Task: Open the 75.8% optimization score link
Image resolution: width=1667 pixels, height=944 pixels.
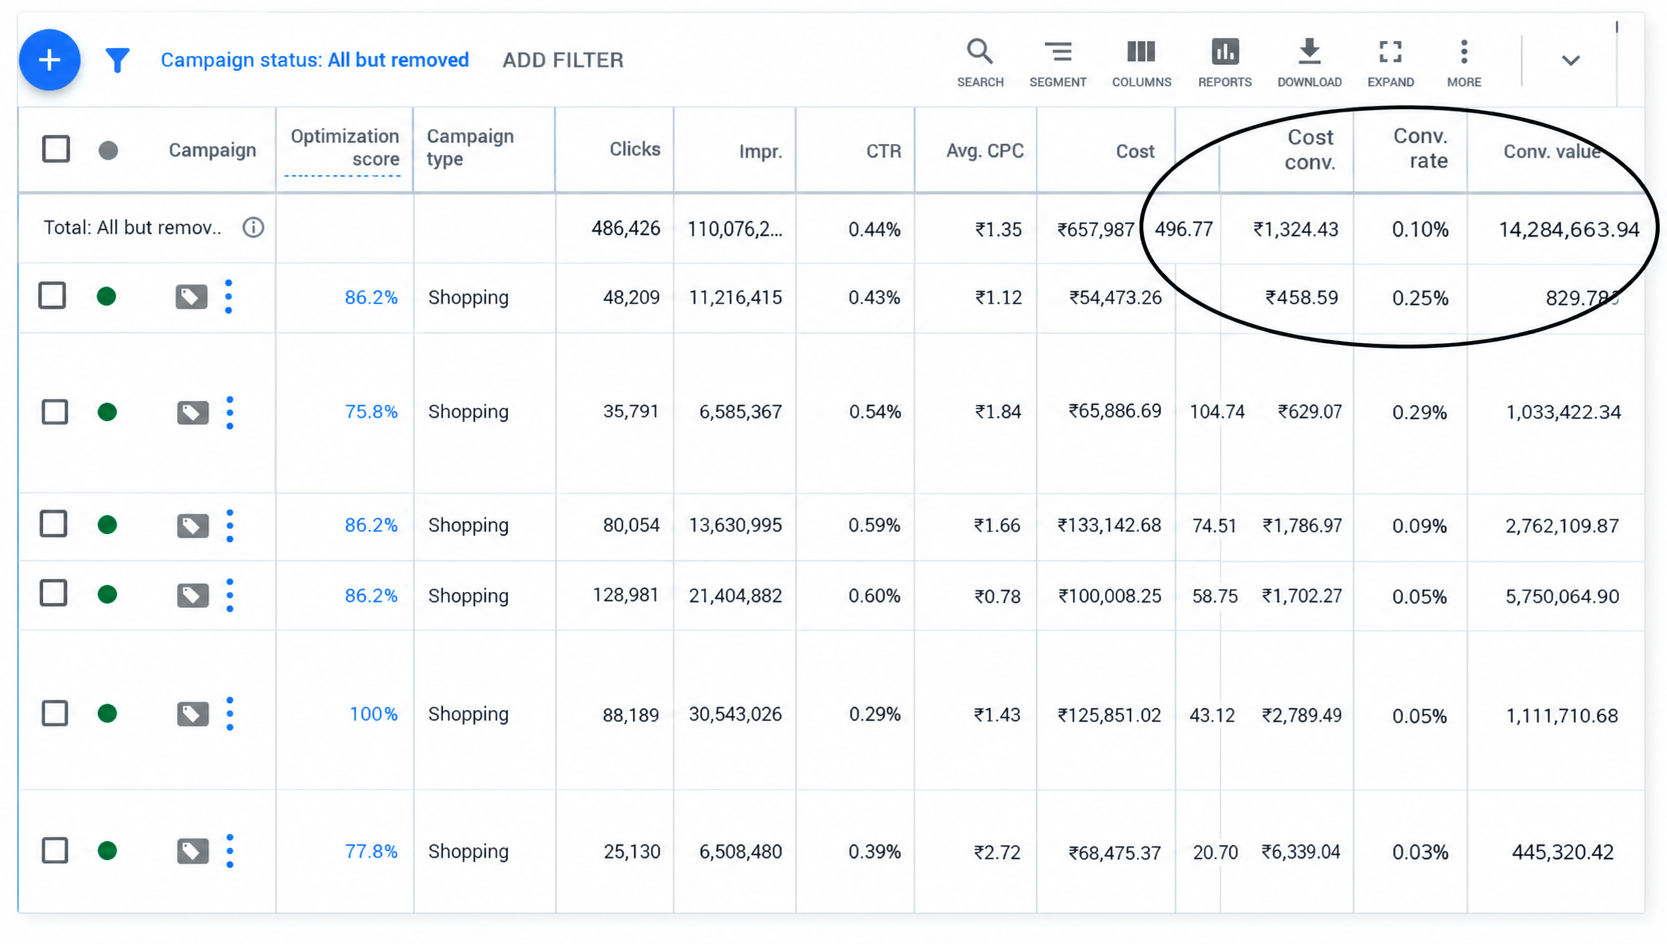Action: (371, 412)
